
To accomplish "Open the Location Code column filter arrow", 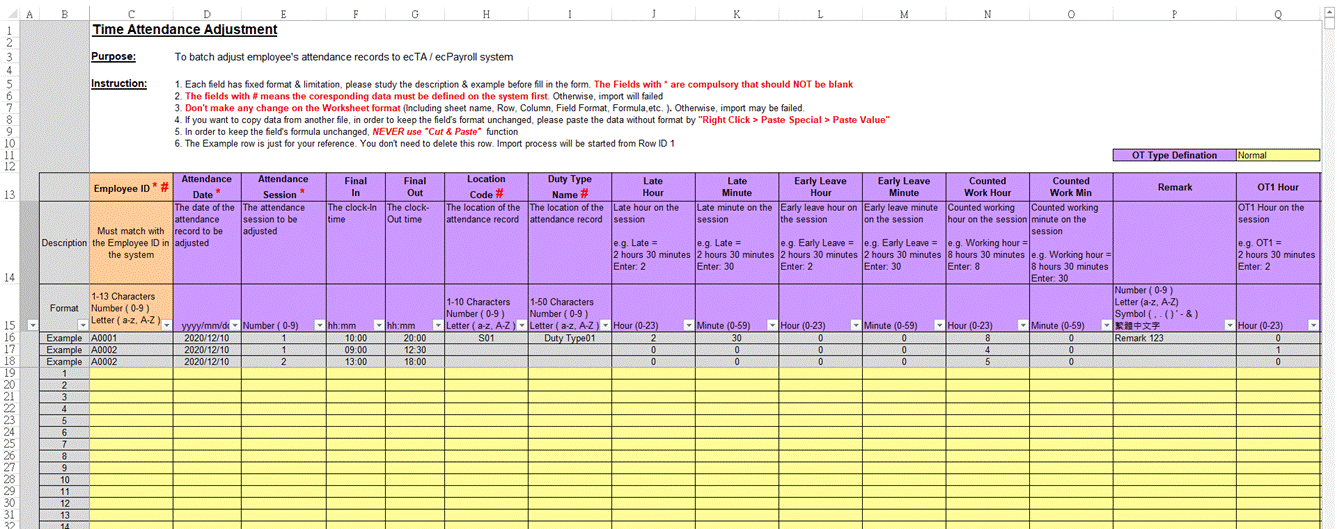I will click(520, 326).
